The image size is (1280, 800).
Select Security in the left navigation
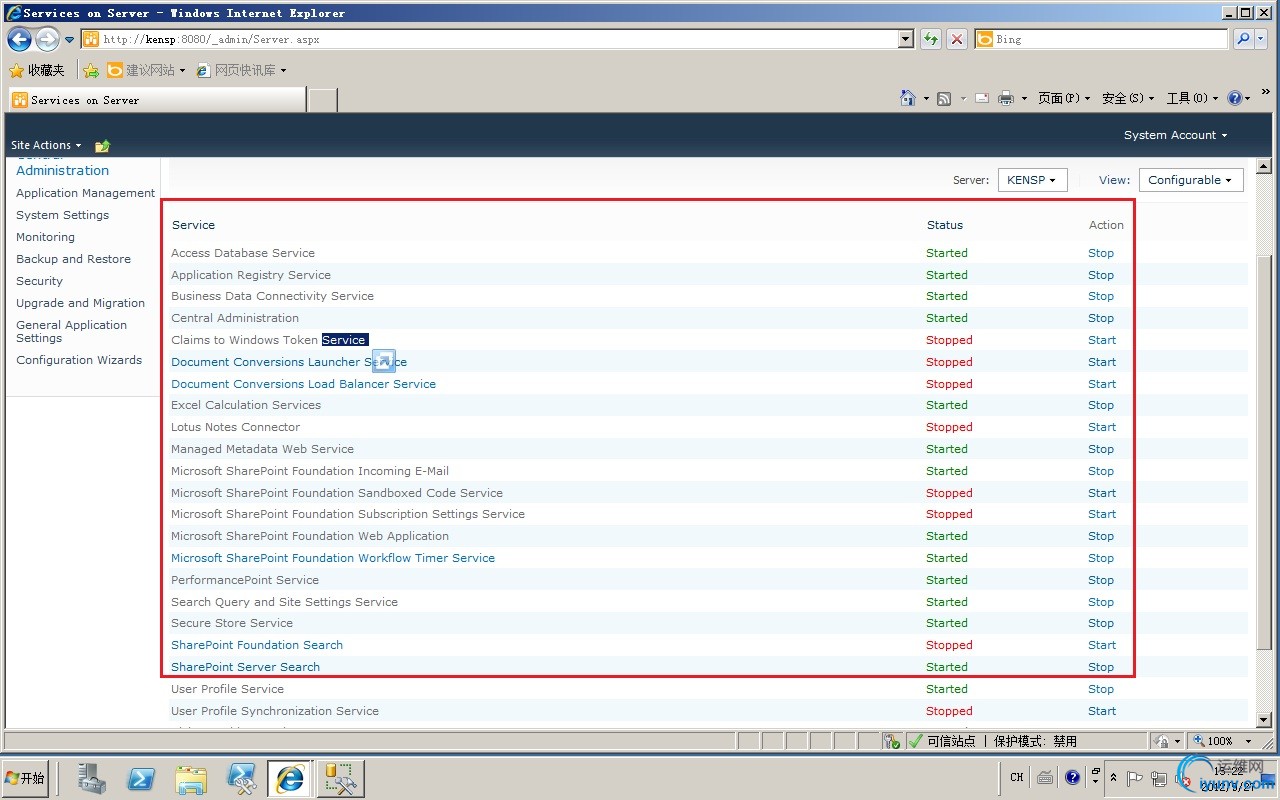click(39, 281)
